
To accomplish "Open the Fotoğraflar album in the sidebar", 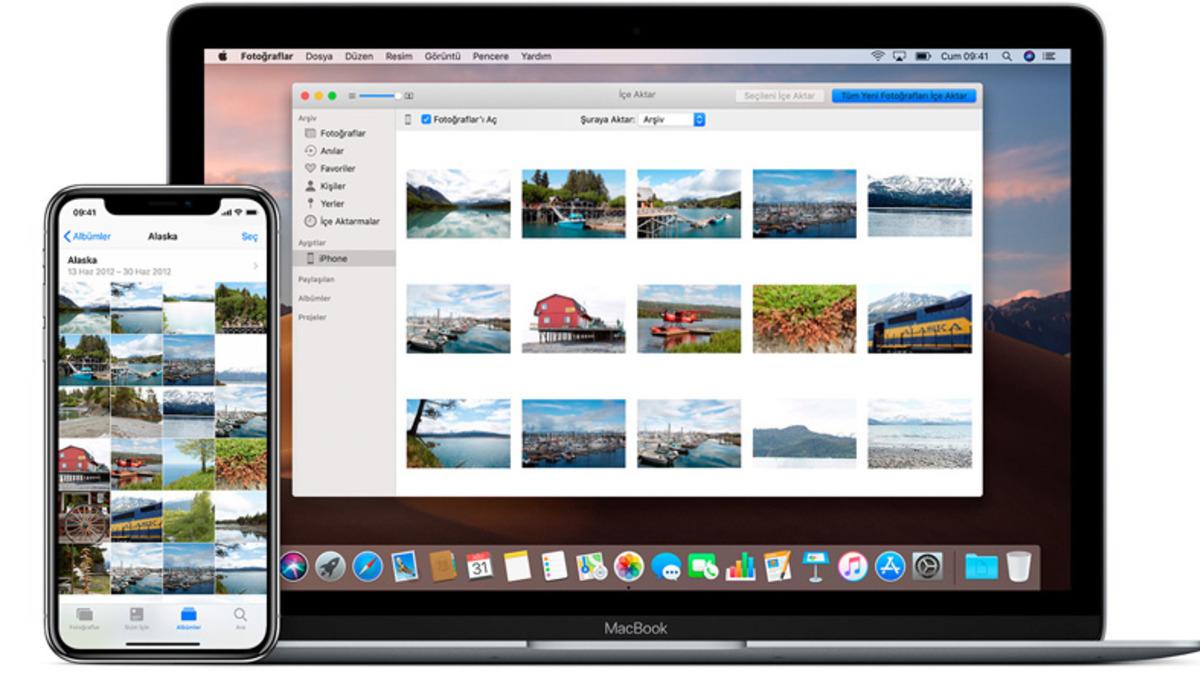I will [342, 133].
